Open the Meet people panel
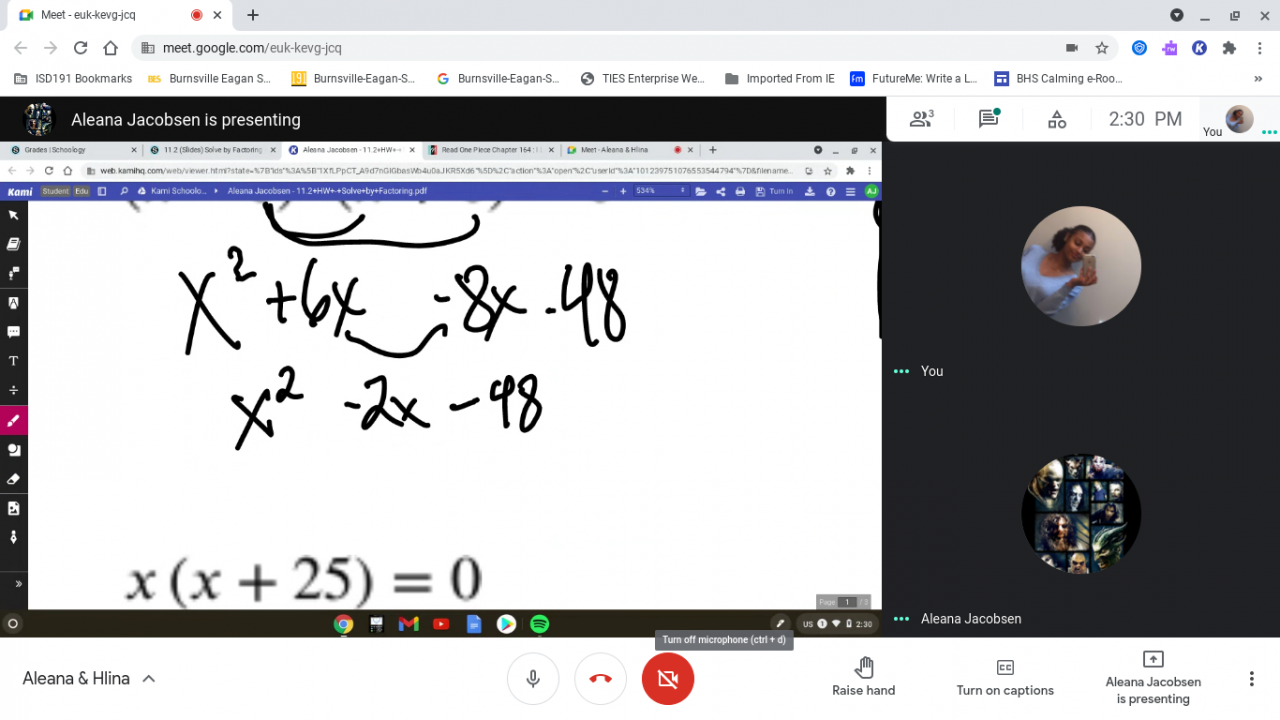This screenshot has width=1280, height=720. click(921, 119)
